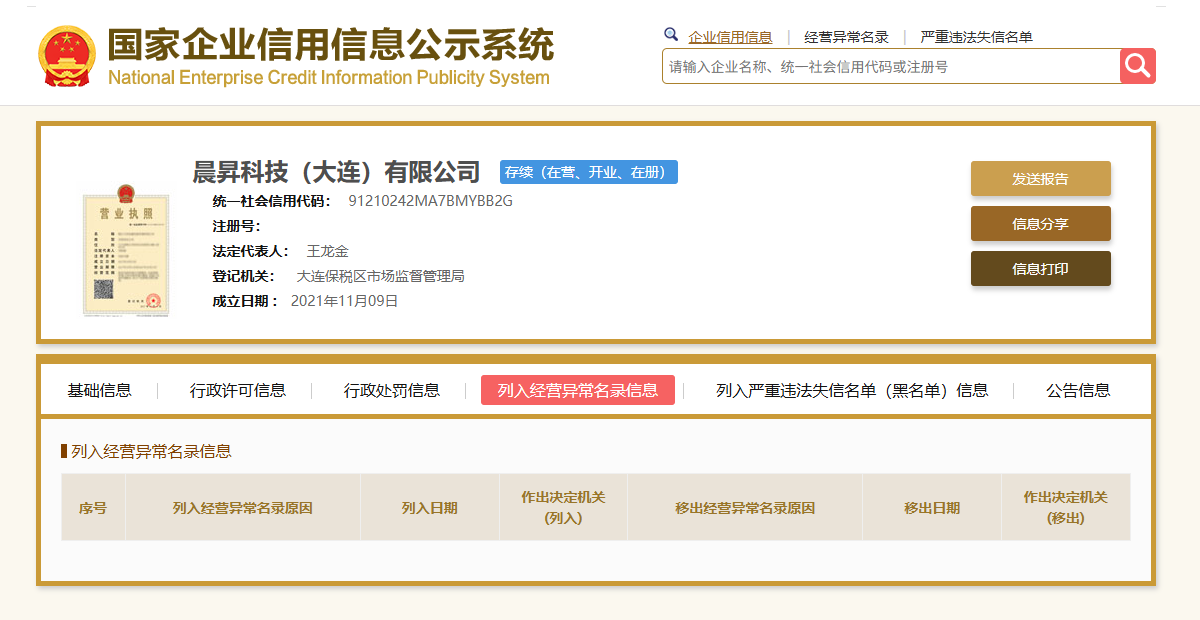Click the 移出日期 column header

coord(932,508)
